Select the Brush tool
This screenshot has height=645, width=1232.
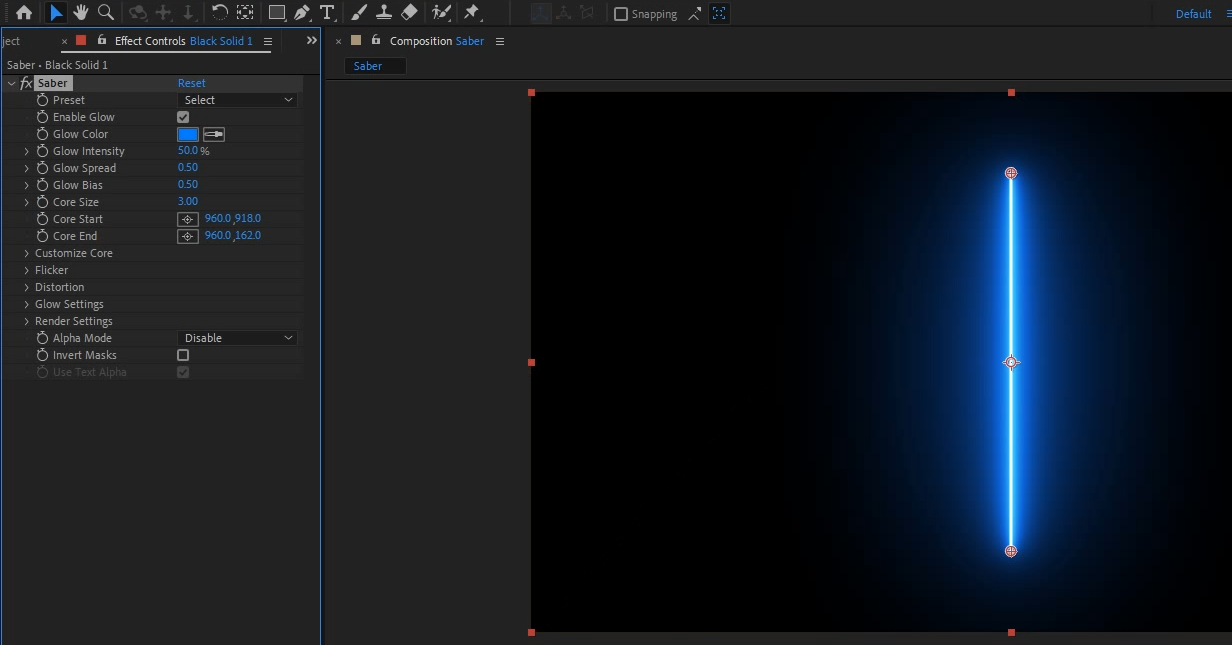359,13
